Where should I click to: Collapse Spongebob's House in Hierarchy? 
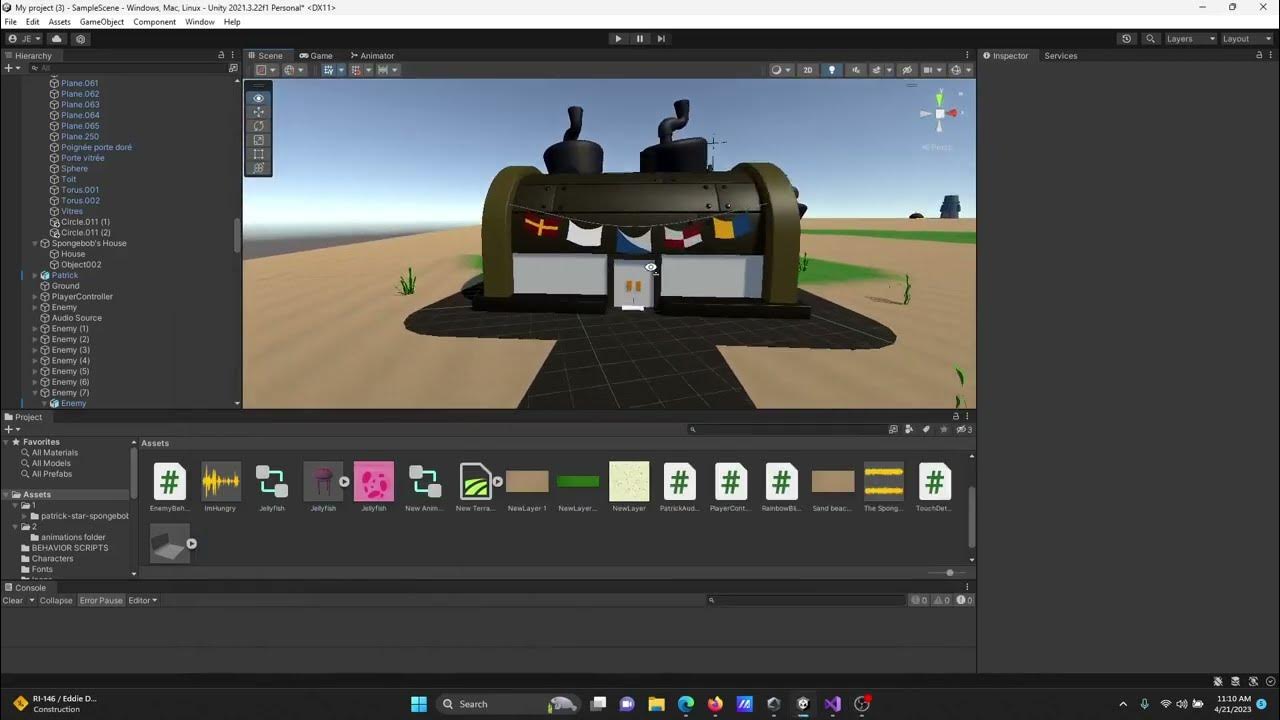point(35,243)
